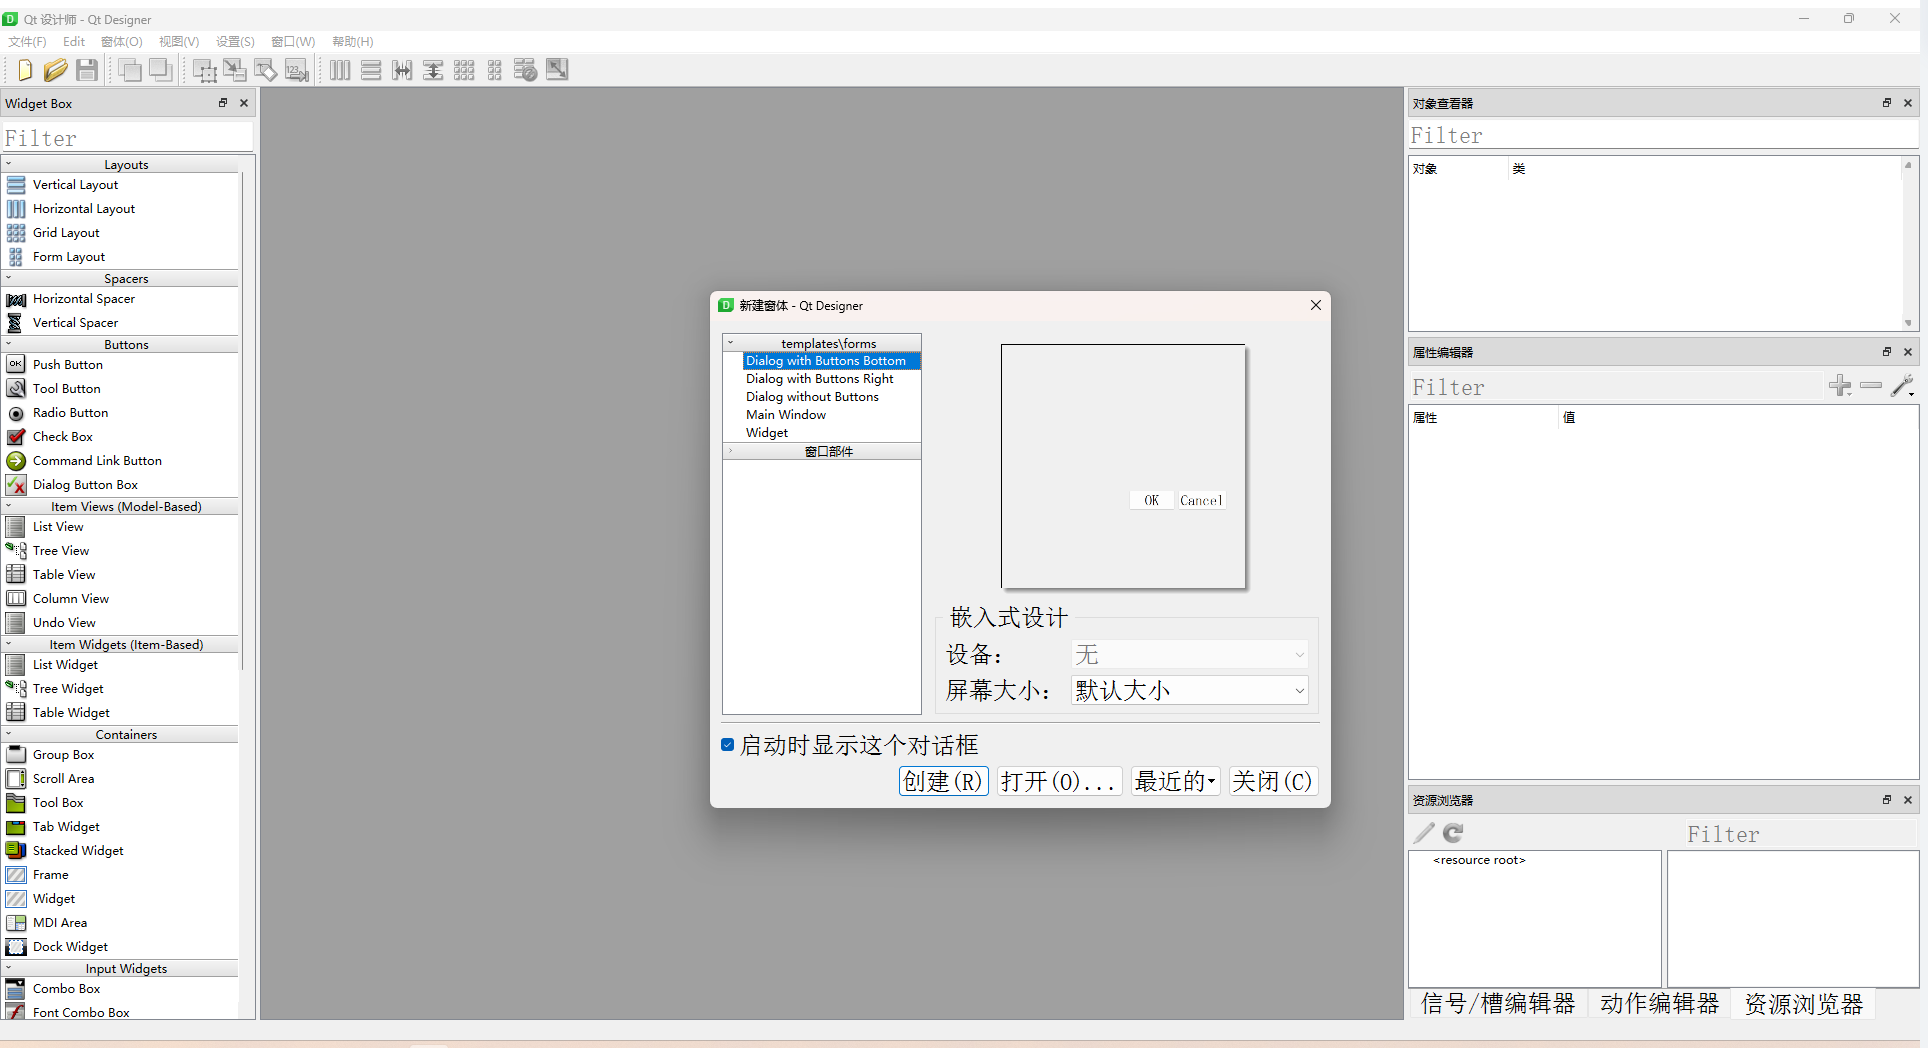Collapse Item Views (Model-Based) category
The image size is (1928, 1048).
pos(9,506)
